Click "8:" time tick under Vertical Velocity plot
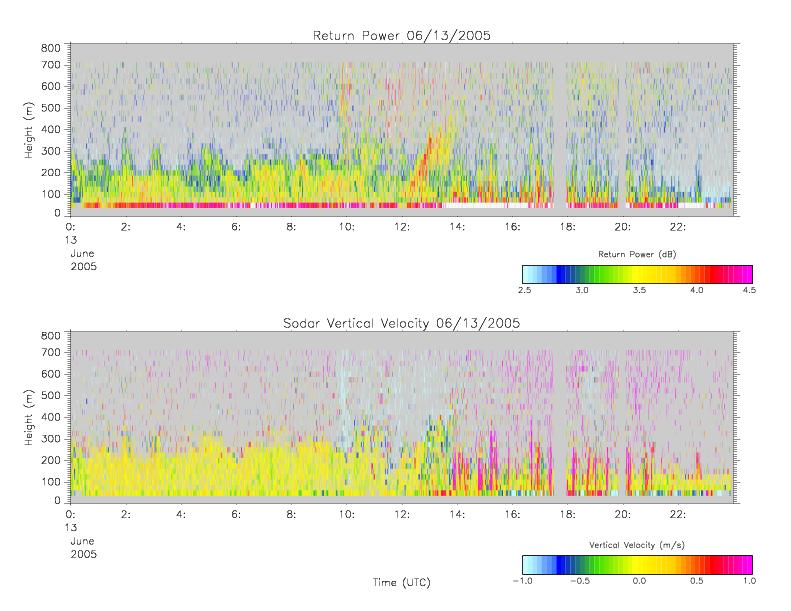The width and height of the screenshot is (791, 611). pos(291,515)
